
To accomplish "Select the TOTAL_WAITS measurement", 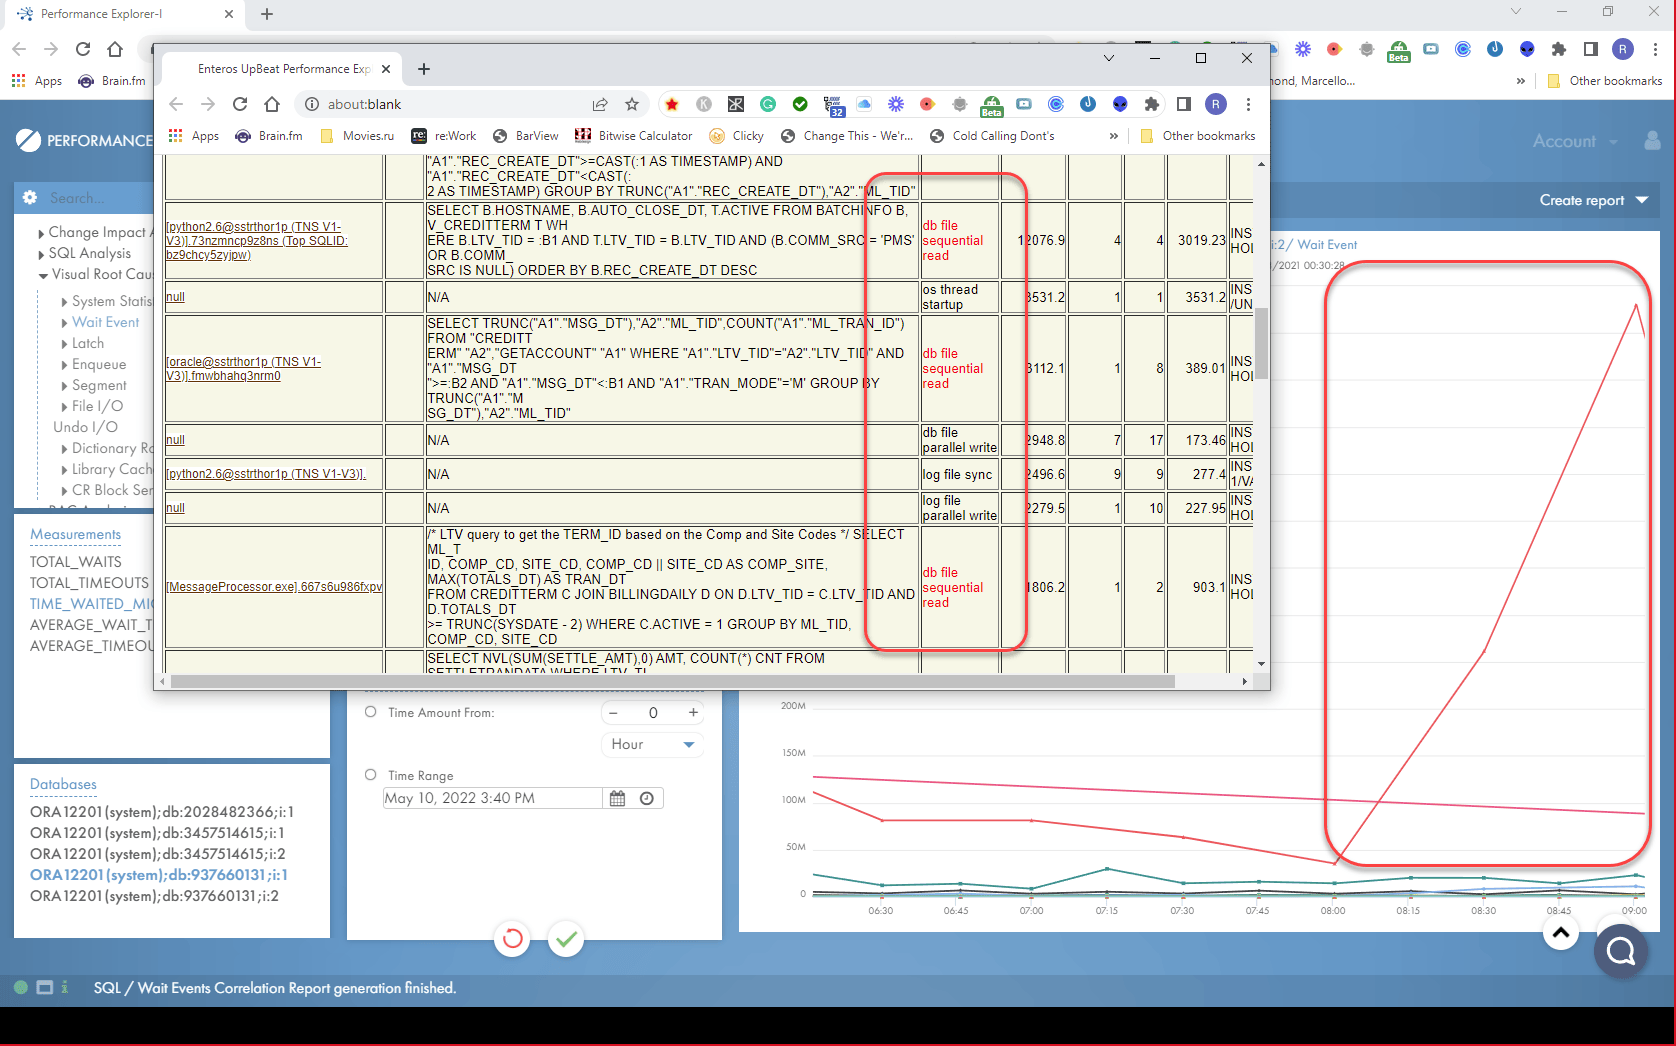I will pyautogui.click(x=76, y=562).
